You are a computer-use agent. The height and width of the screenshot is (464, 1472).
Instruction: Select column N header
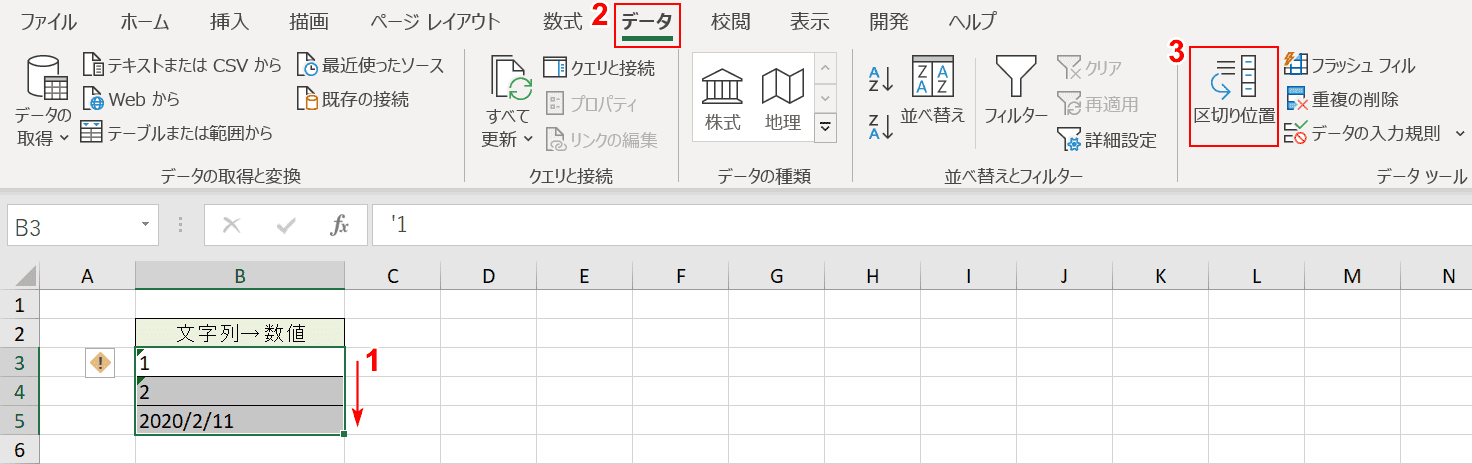1448,276
